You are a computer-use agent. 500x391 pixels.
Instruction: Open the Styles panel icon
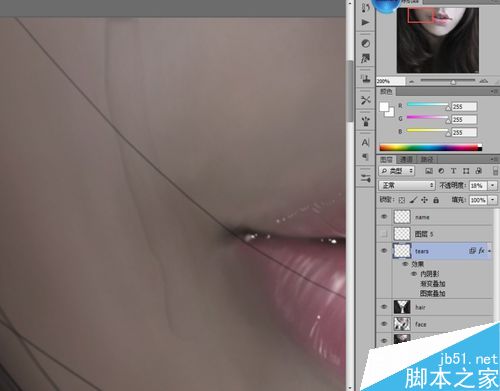tap(366, 58)
